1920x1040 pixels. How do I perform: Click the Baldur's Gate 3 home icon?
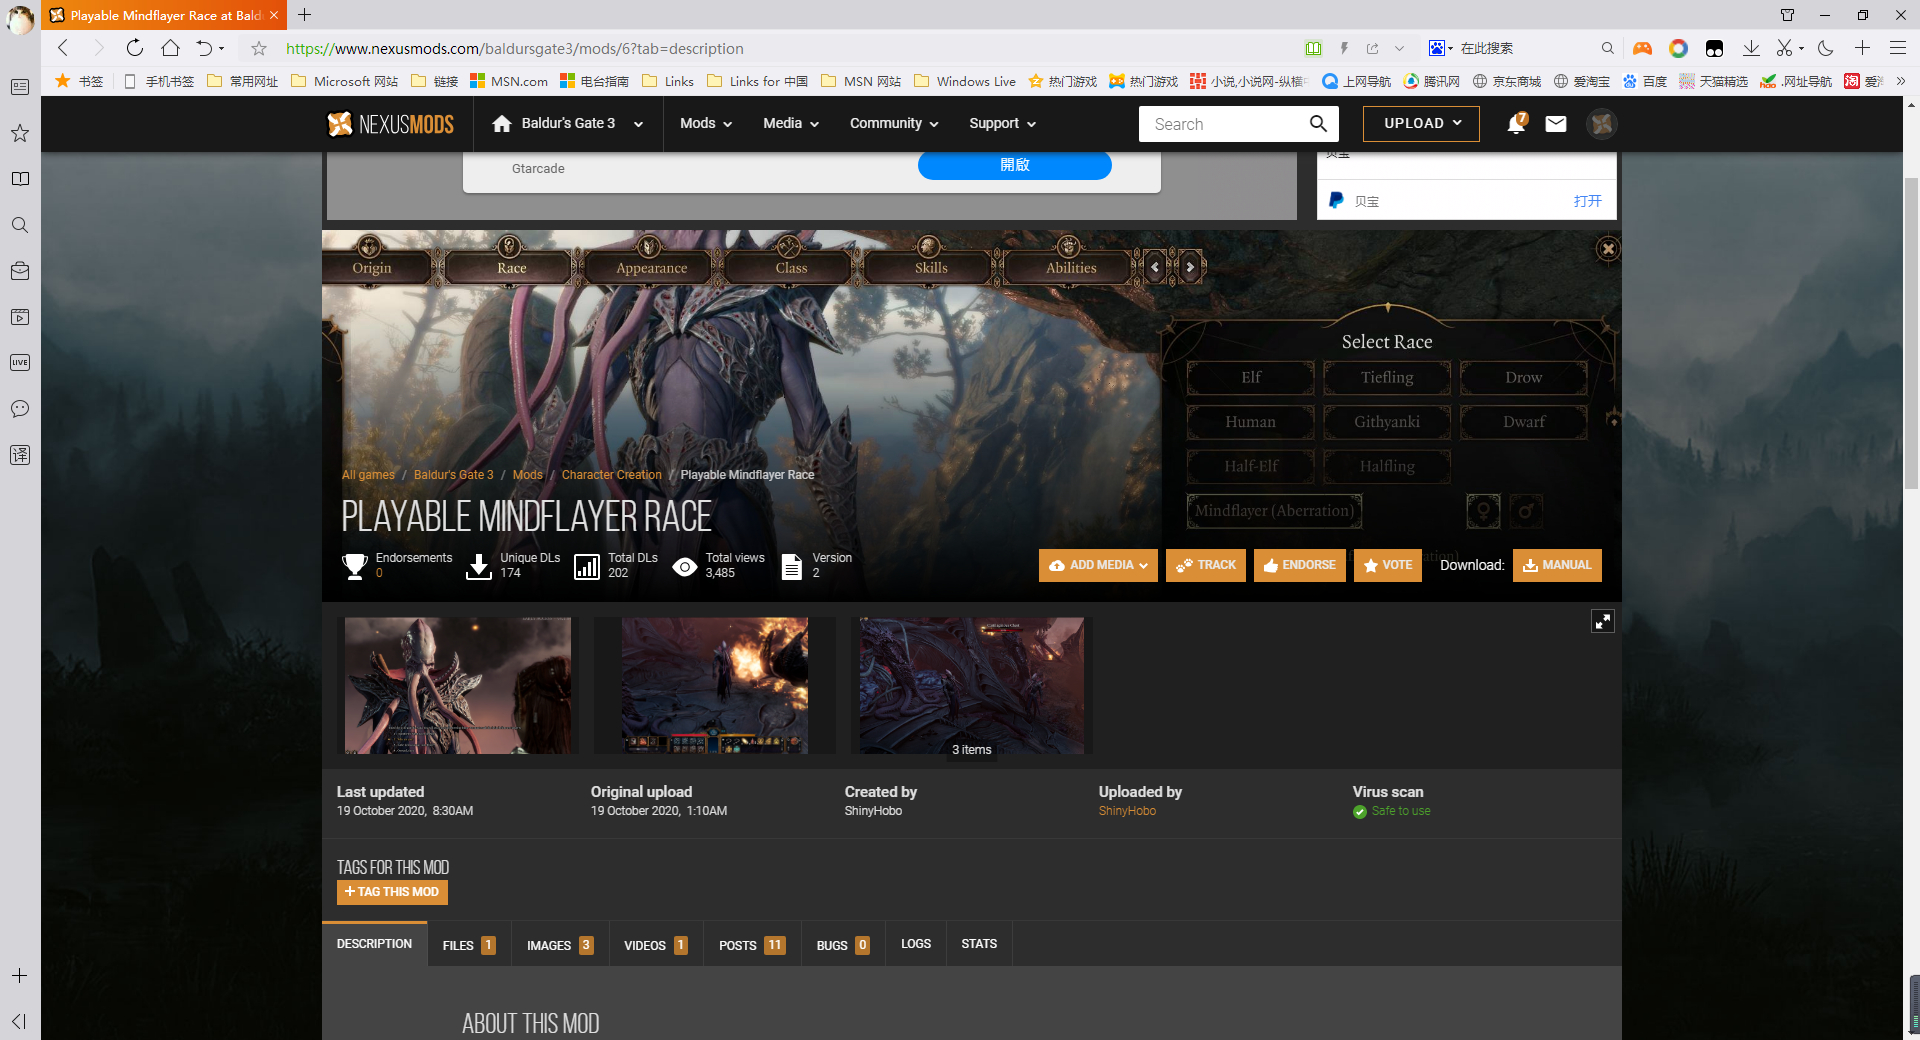point(502,124)
